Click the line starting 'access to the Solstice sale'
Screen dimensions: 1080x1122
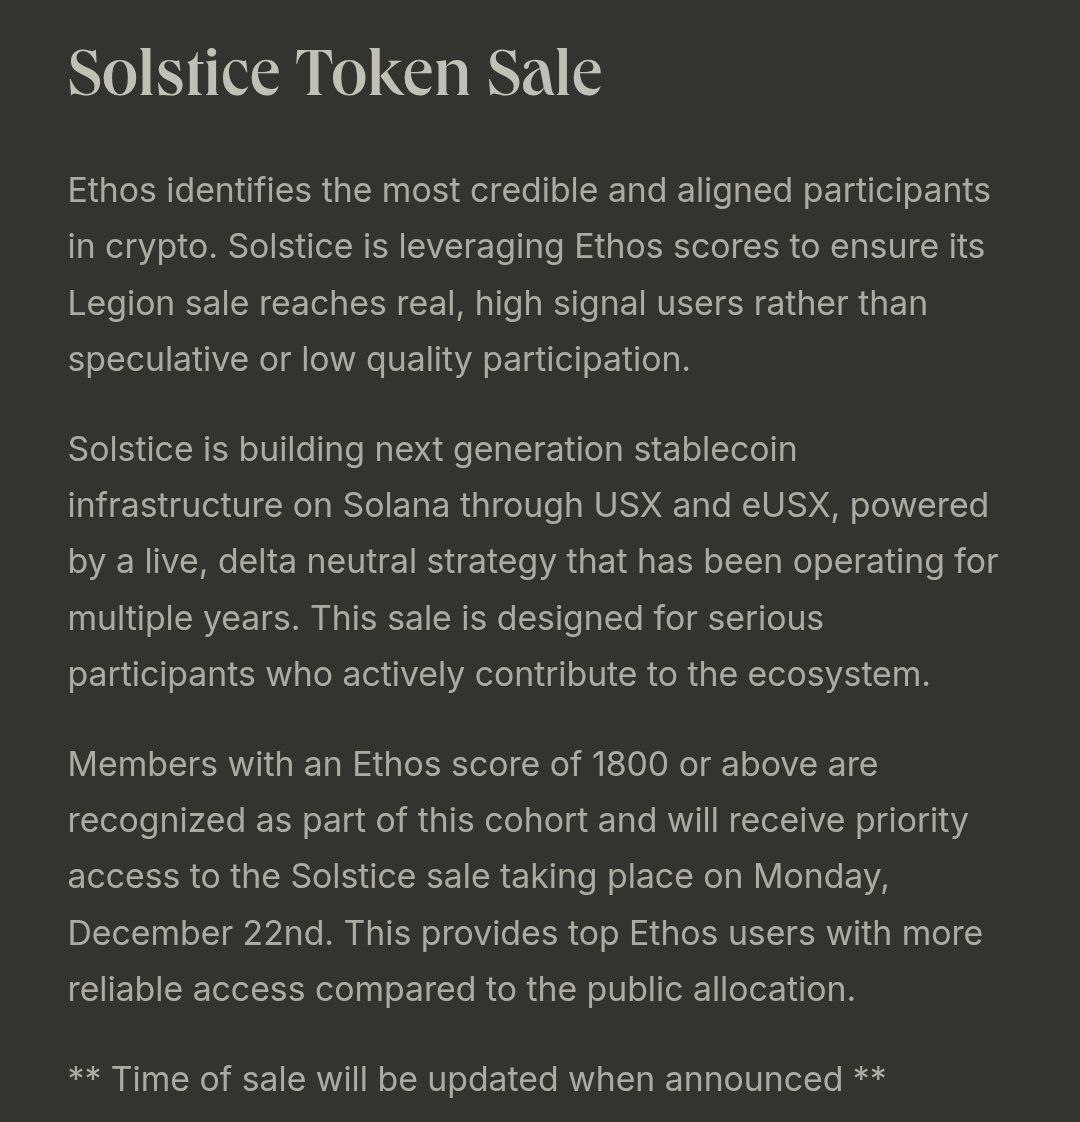tap(478, 877)
